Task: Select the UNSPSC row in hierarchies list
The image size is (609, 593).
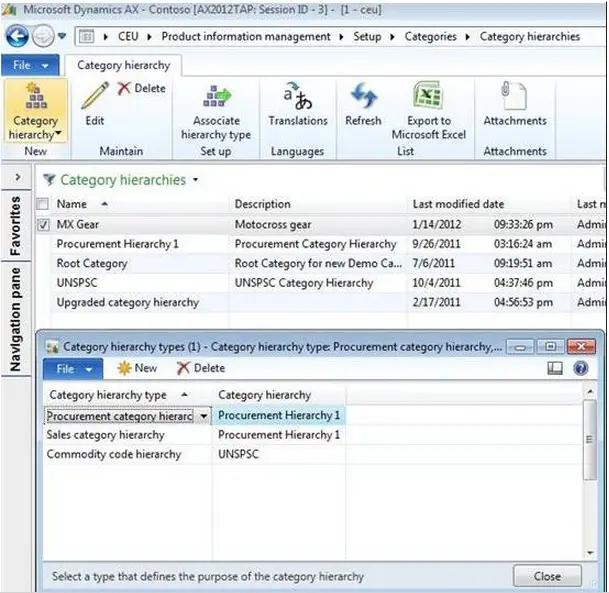Action: coord(320,283)
